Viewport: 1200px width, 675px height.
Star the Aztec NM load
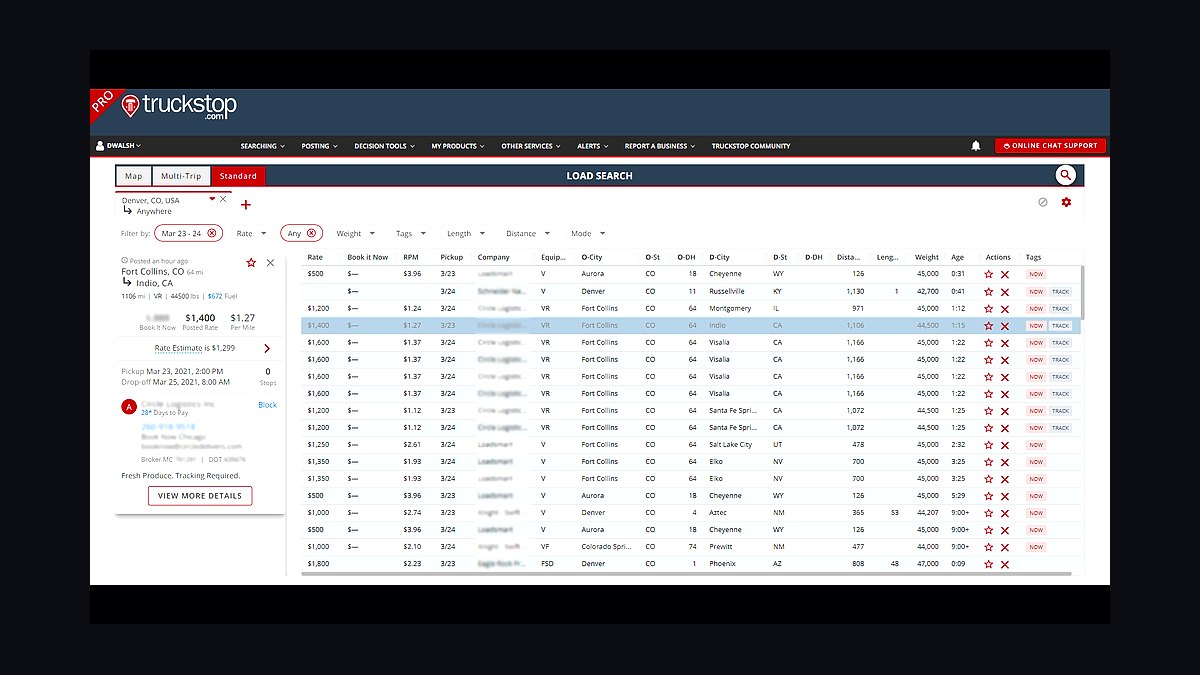[x=988, y=512]
